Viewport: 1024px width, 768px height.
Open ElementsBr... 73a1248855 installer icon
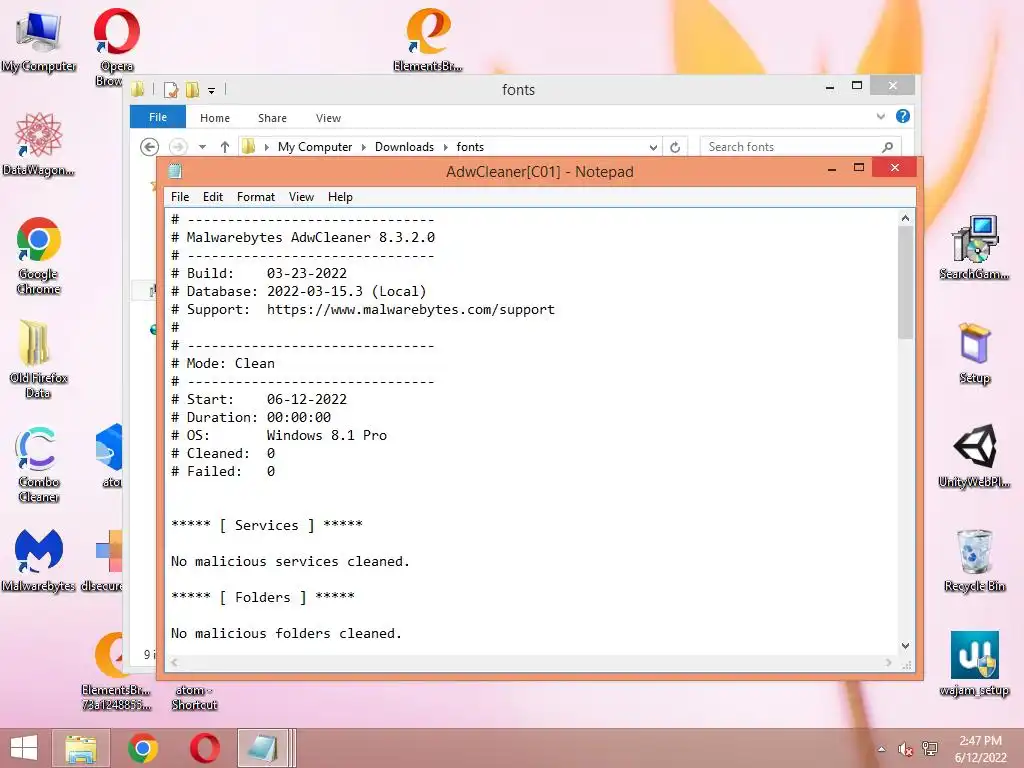(116, 671)
